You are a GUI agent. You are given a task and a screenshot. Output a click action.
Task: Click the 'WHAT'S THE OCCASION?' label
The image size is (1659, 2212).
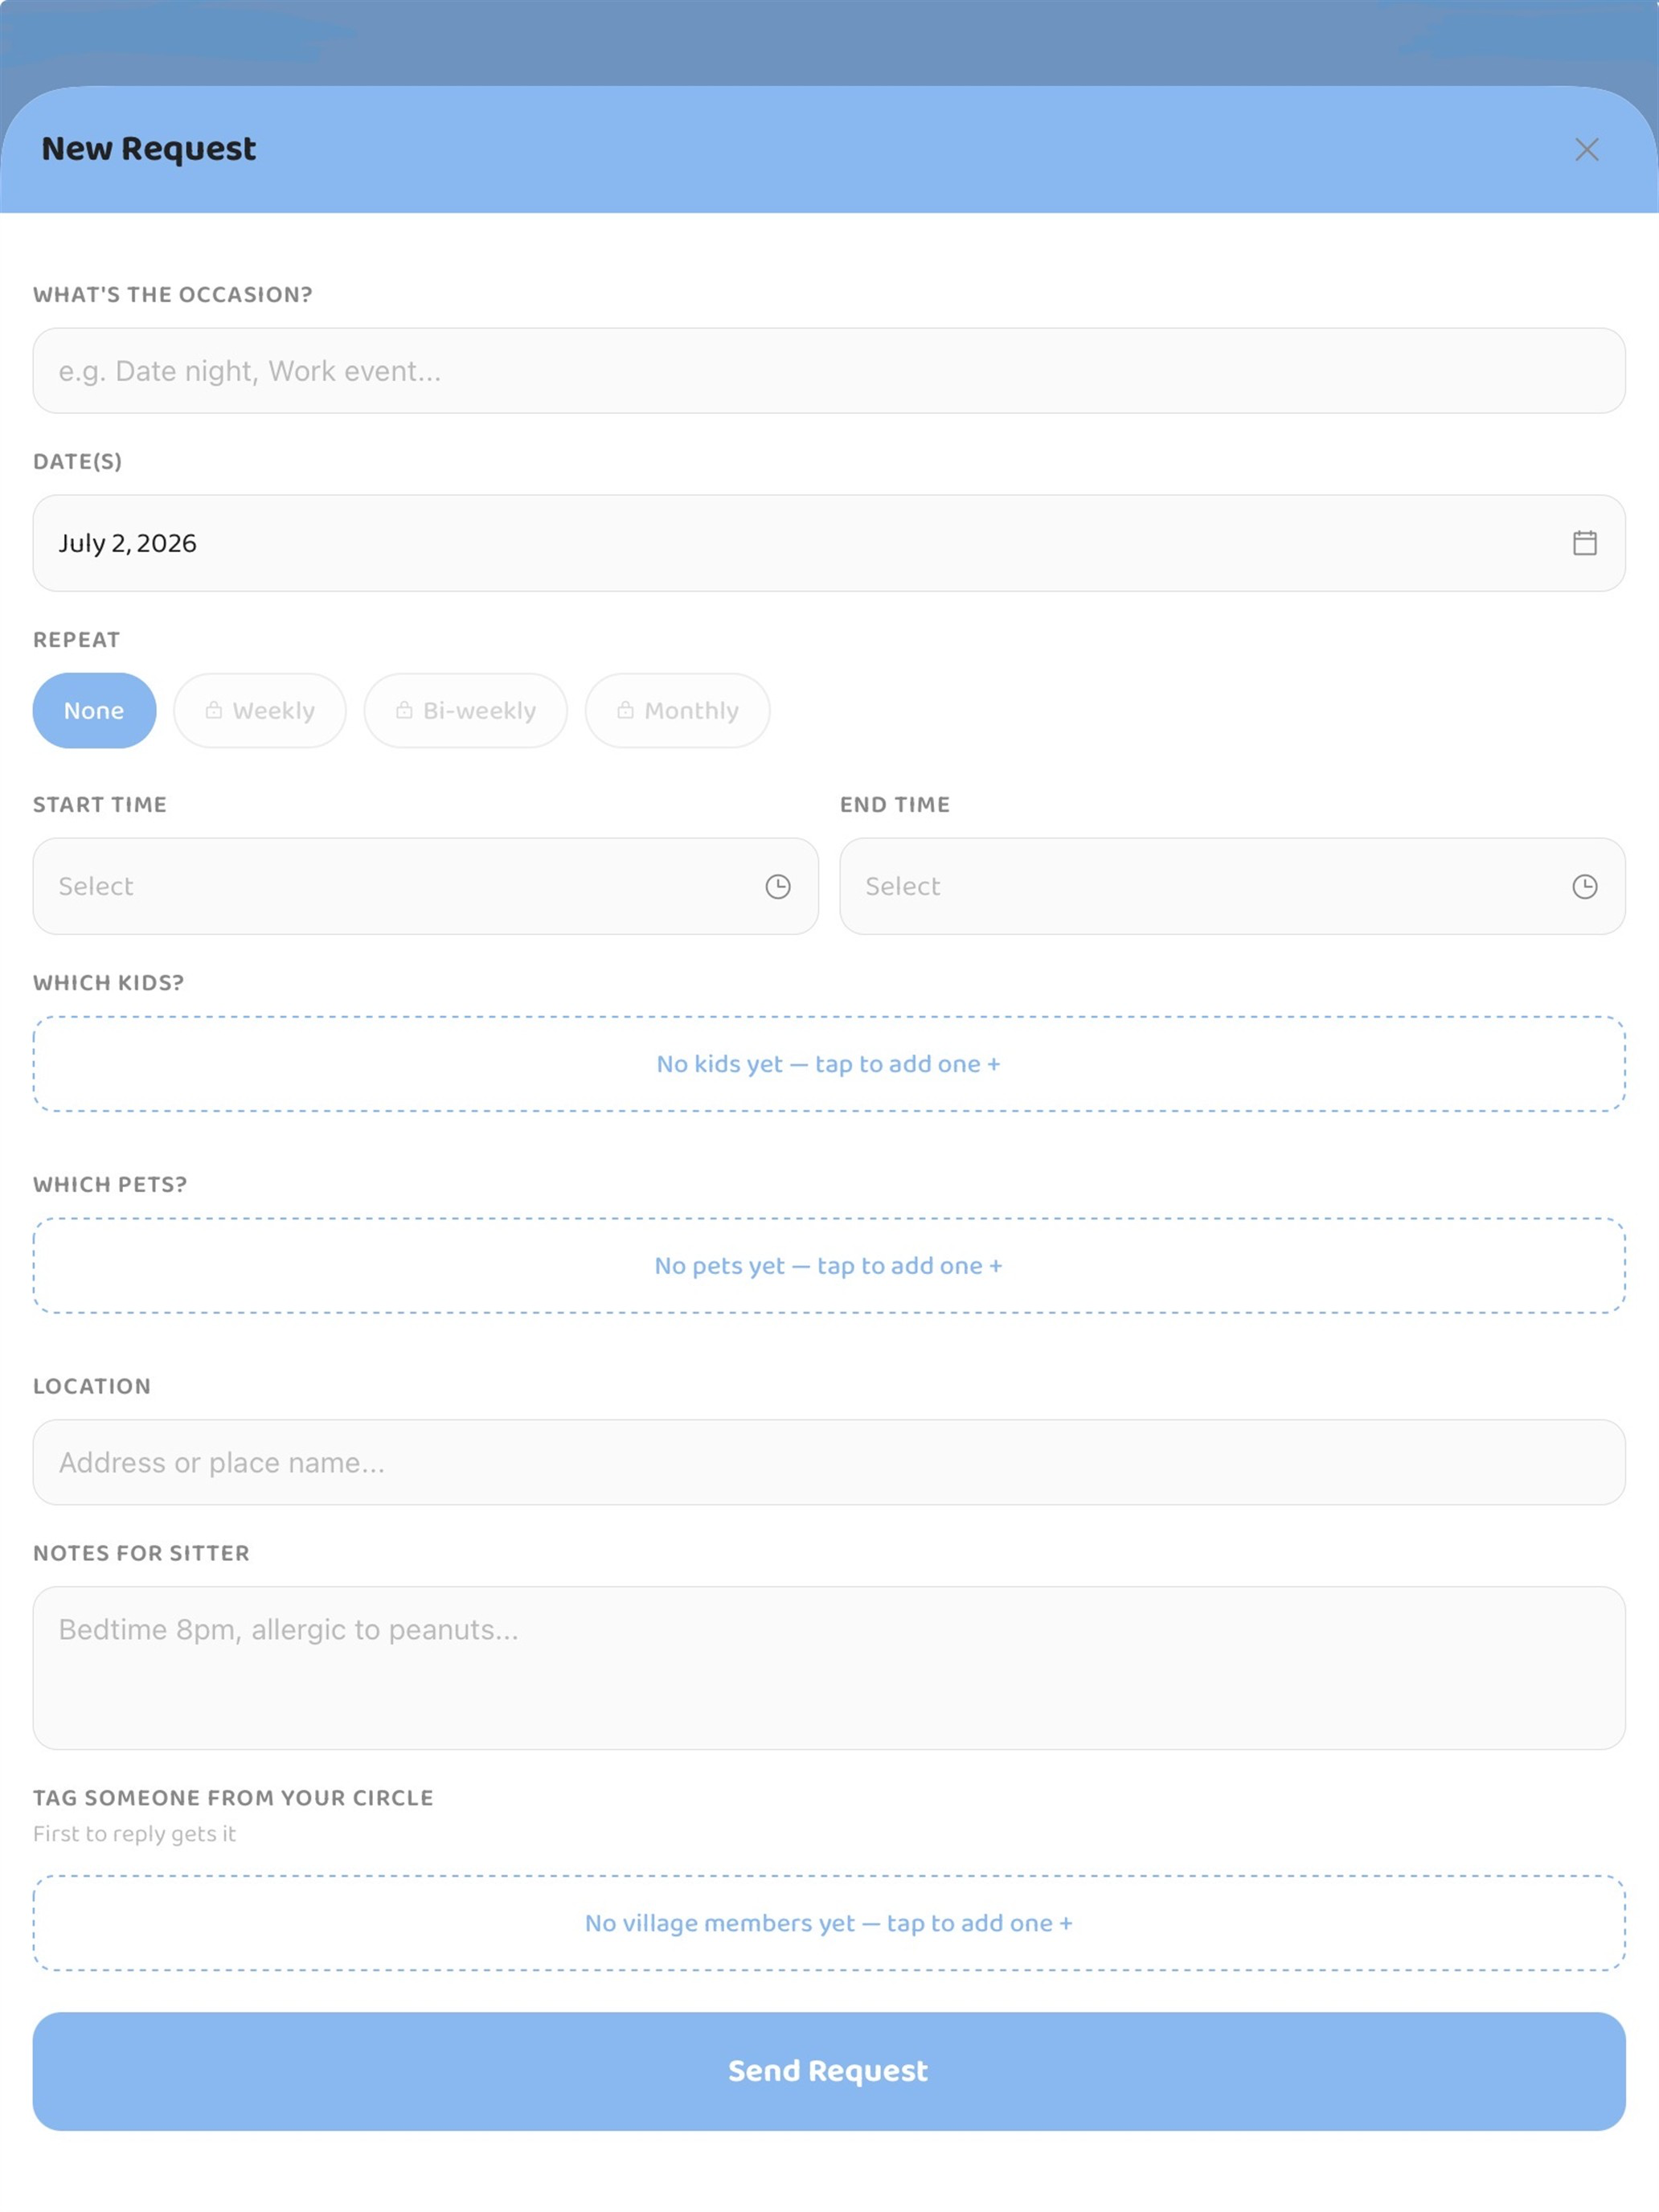point(173,295)
